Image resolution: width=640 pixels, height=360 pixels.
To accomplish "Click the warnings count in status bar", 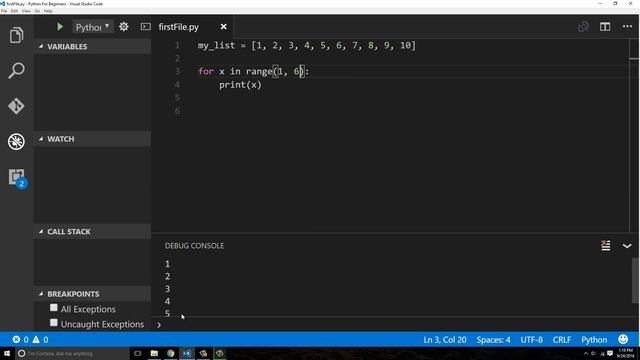I will (x=40, y=340).
